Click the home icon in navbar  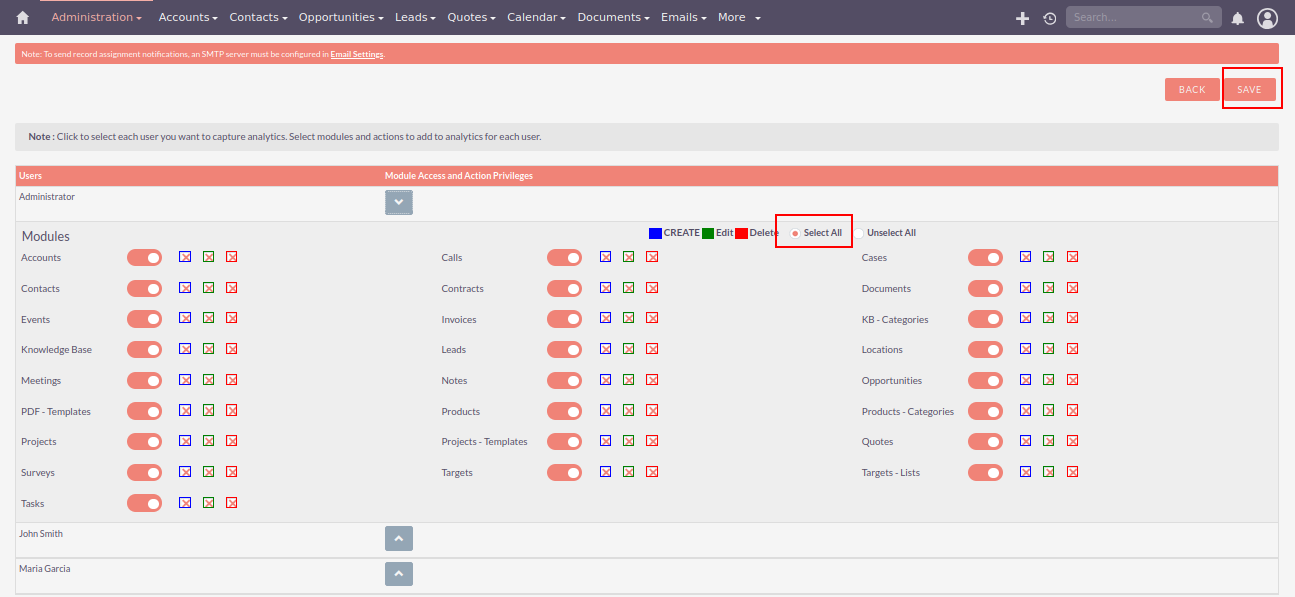pyautogui.click(x=23, y=18)
